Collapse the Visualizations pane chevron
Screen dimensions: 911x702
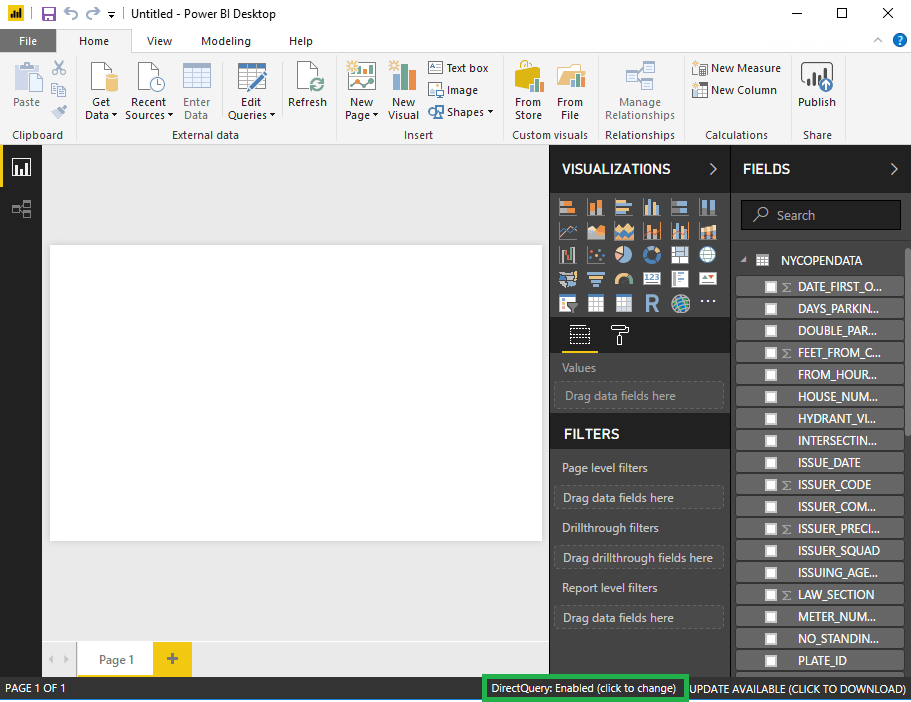click(x=713, y=170)
